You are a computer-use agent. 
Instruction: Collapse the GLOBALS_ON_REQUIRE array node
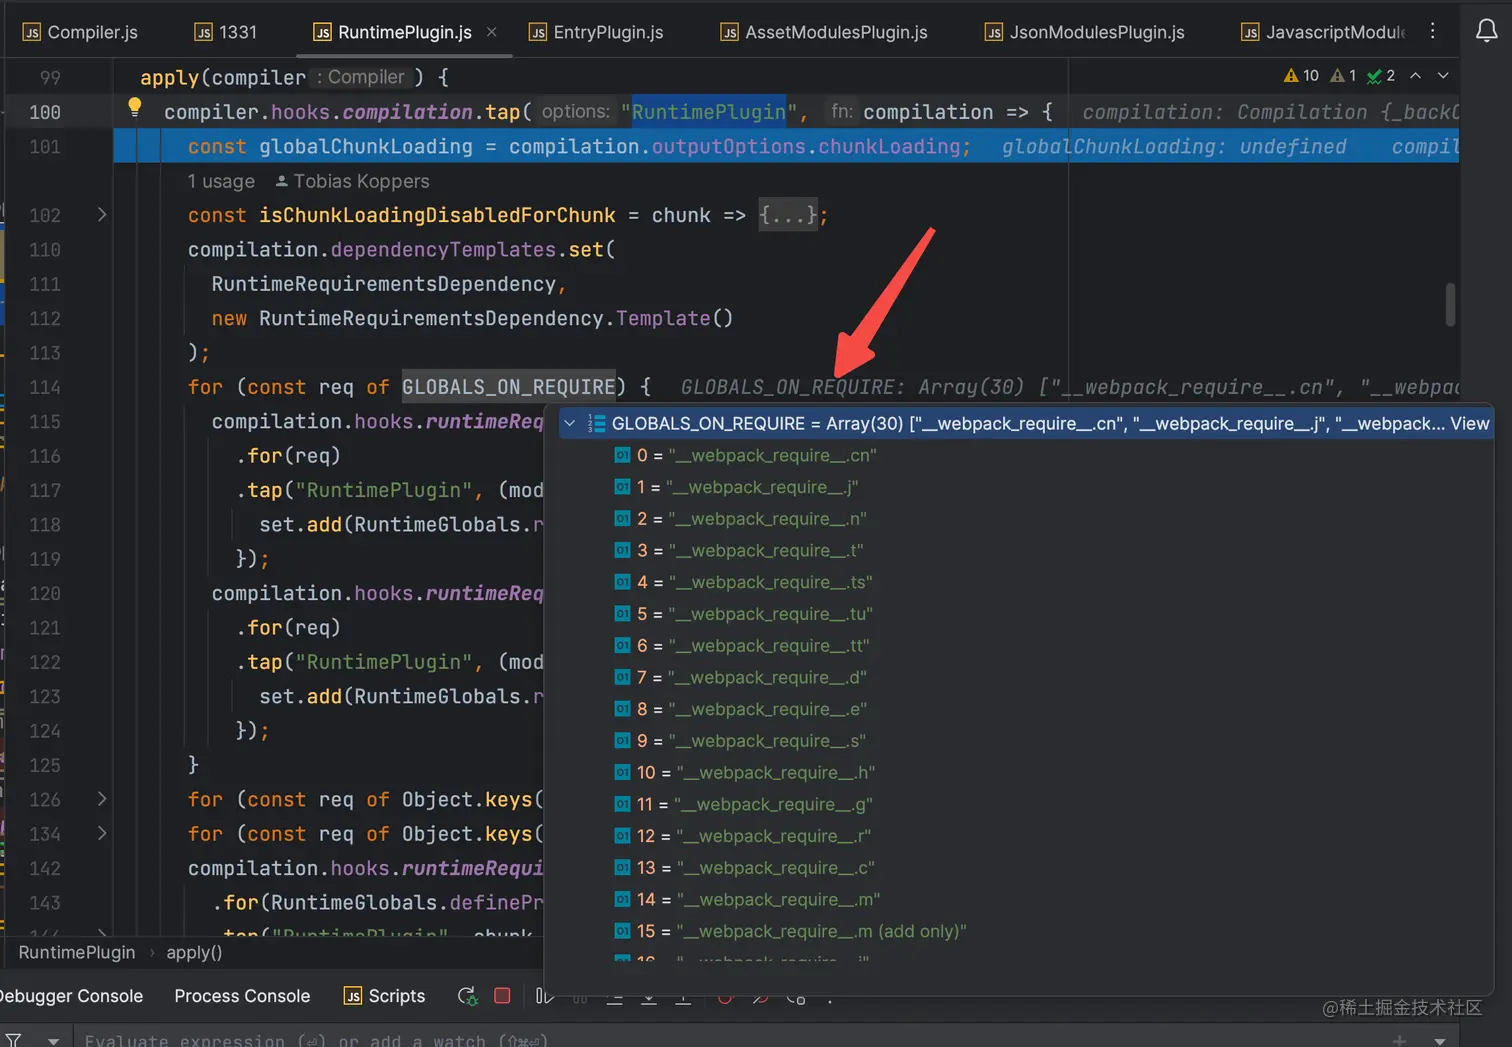pos(570,424)
